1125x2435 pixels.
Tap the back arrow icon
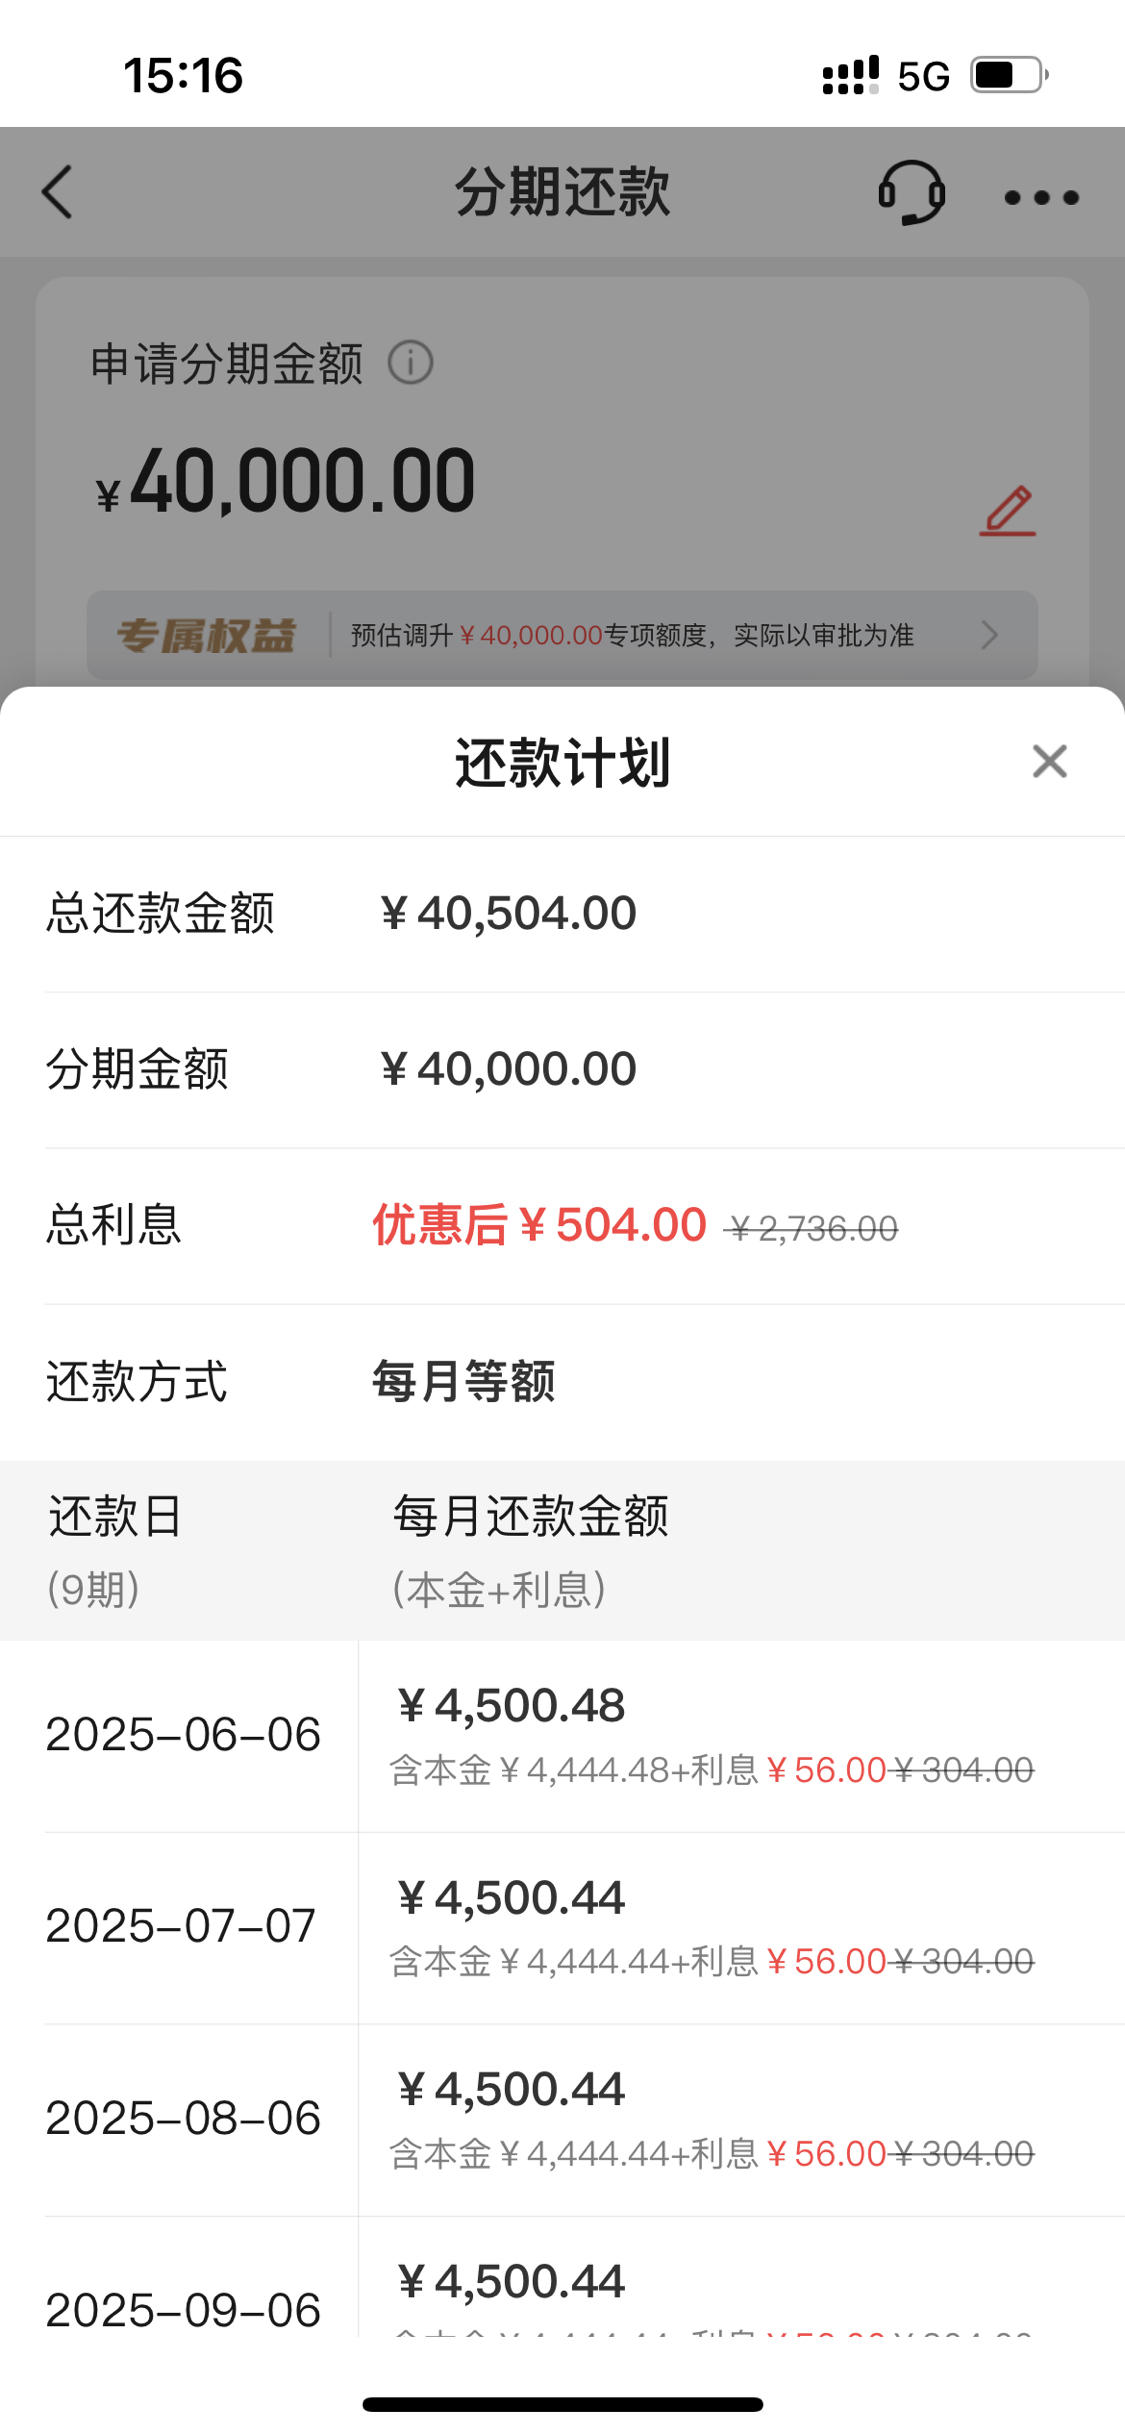coord(57,192)
